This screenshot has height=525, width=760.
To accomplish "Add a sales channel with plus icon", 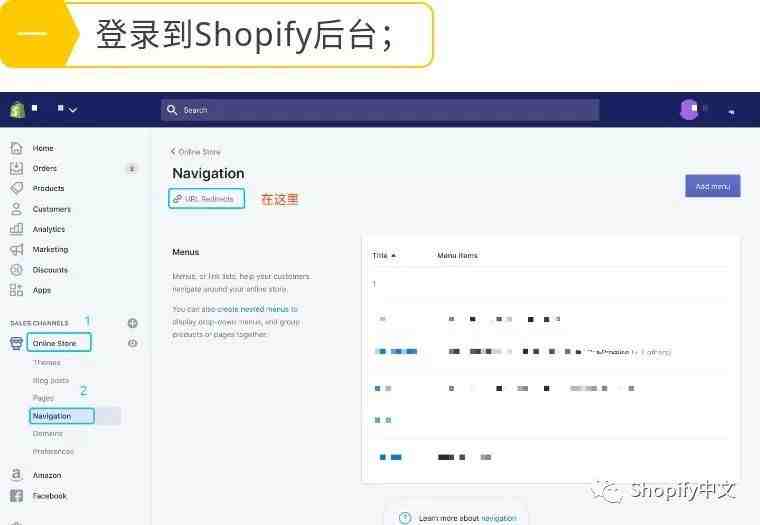I will [132, 323].
